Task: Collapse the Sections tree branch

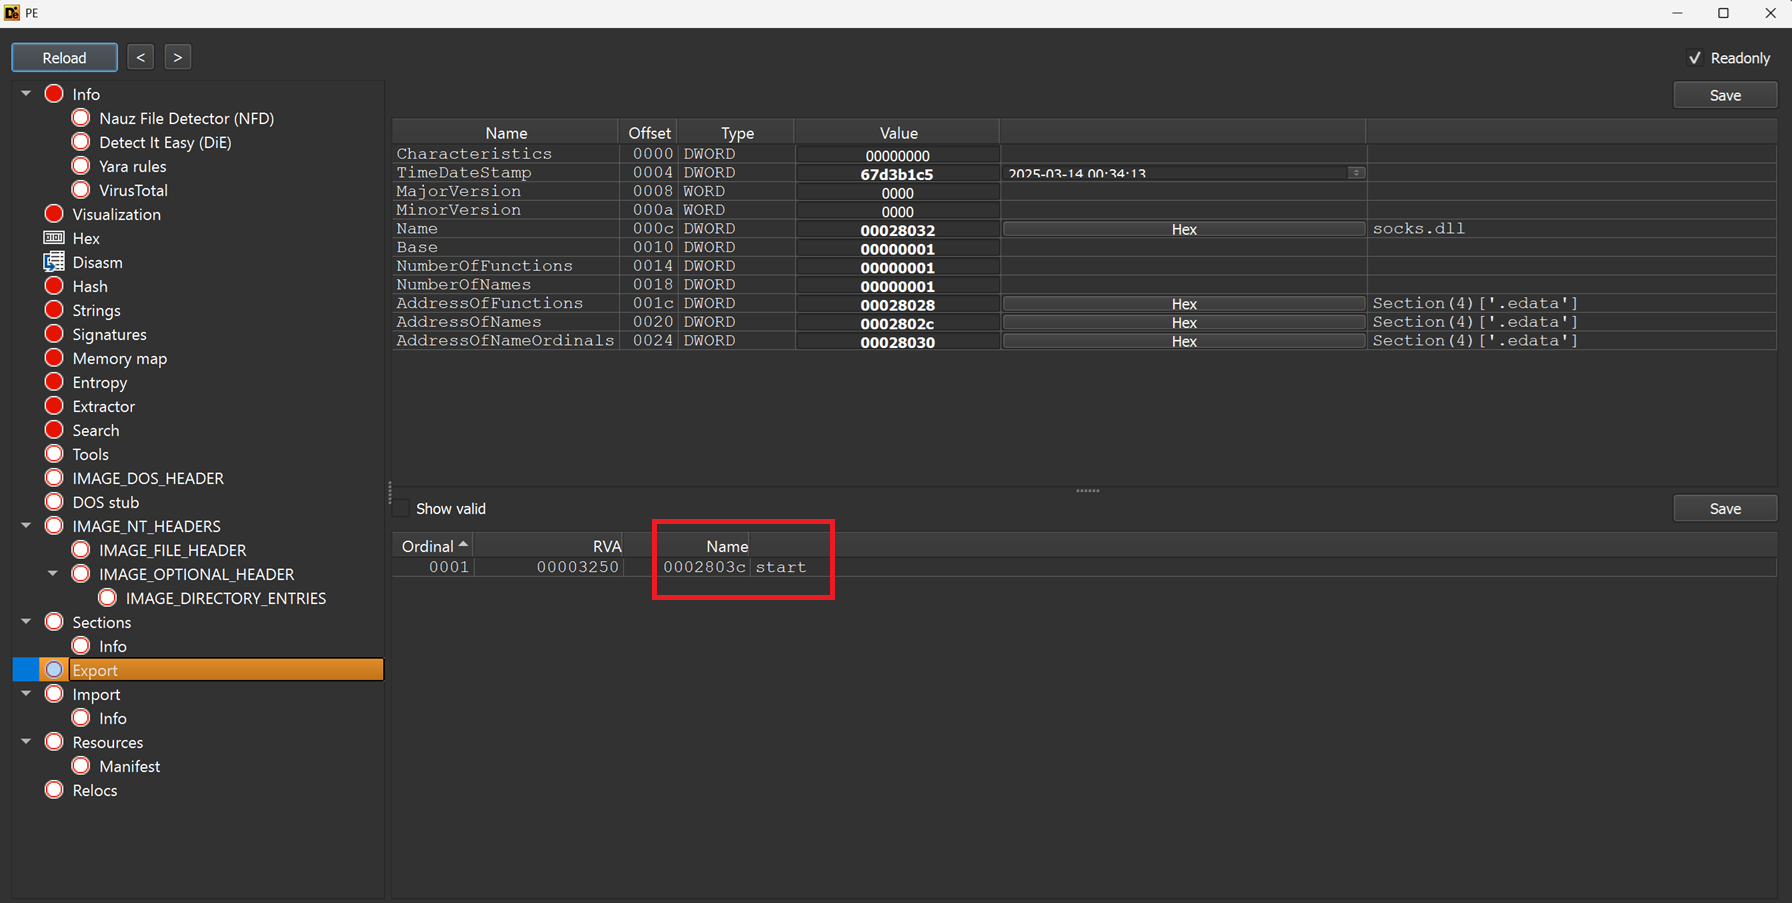Action: (x=26, y=621)
